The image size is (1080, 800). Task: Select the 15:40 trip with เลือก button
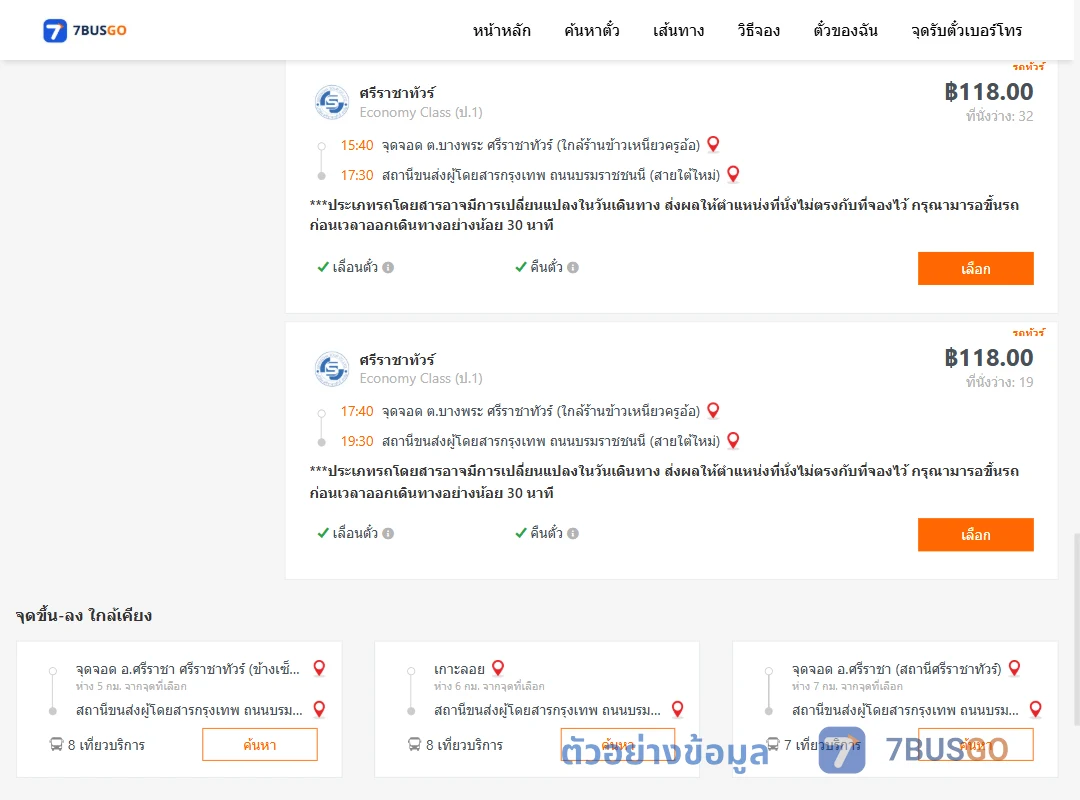coord(975,268)
